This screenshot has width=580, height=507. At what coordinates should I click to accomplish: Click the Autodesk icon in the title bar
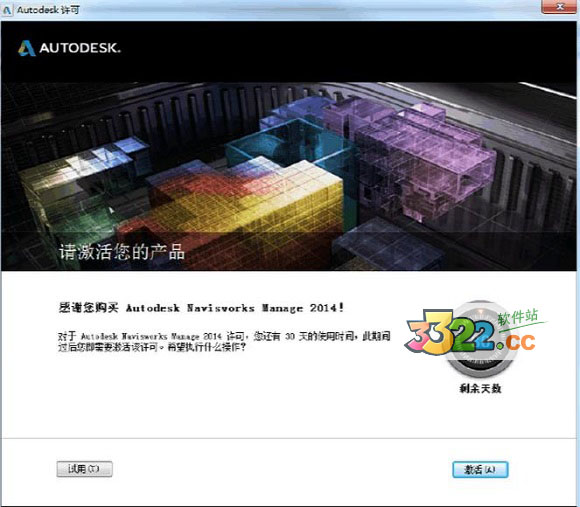tap(7, 10)
